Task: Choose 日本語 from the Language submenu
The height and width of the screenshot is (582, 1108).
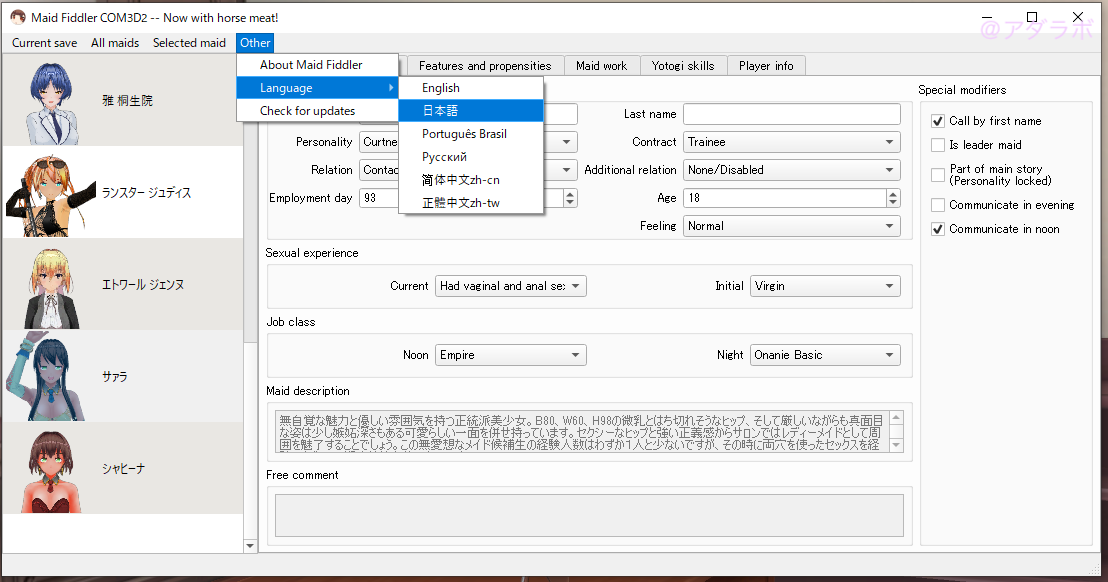Action: point(440,111)
